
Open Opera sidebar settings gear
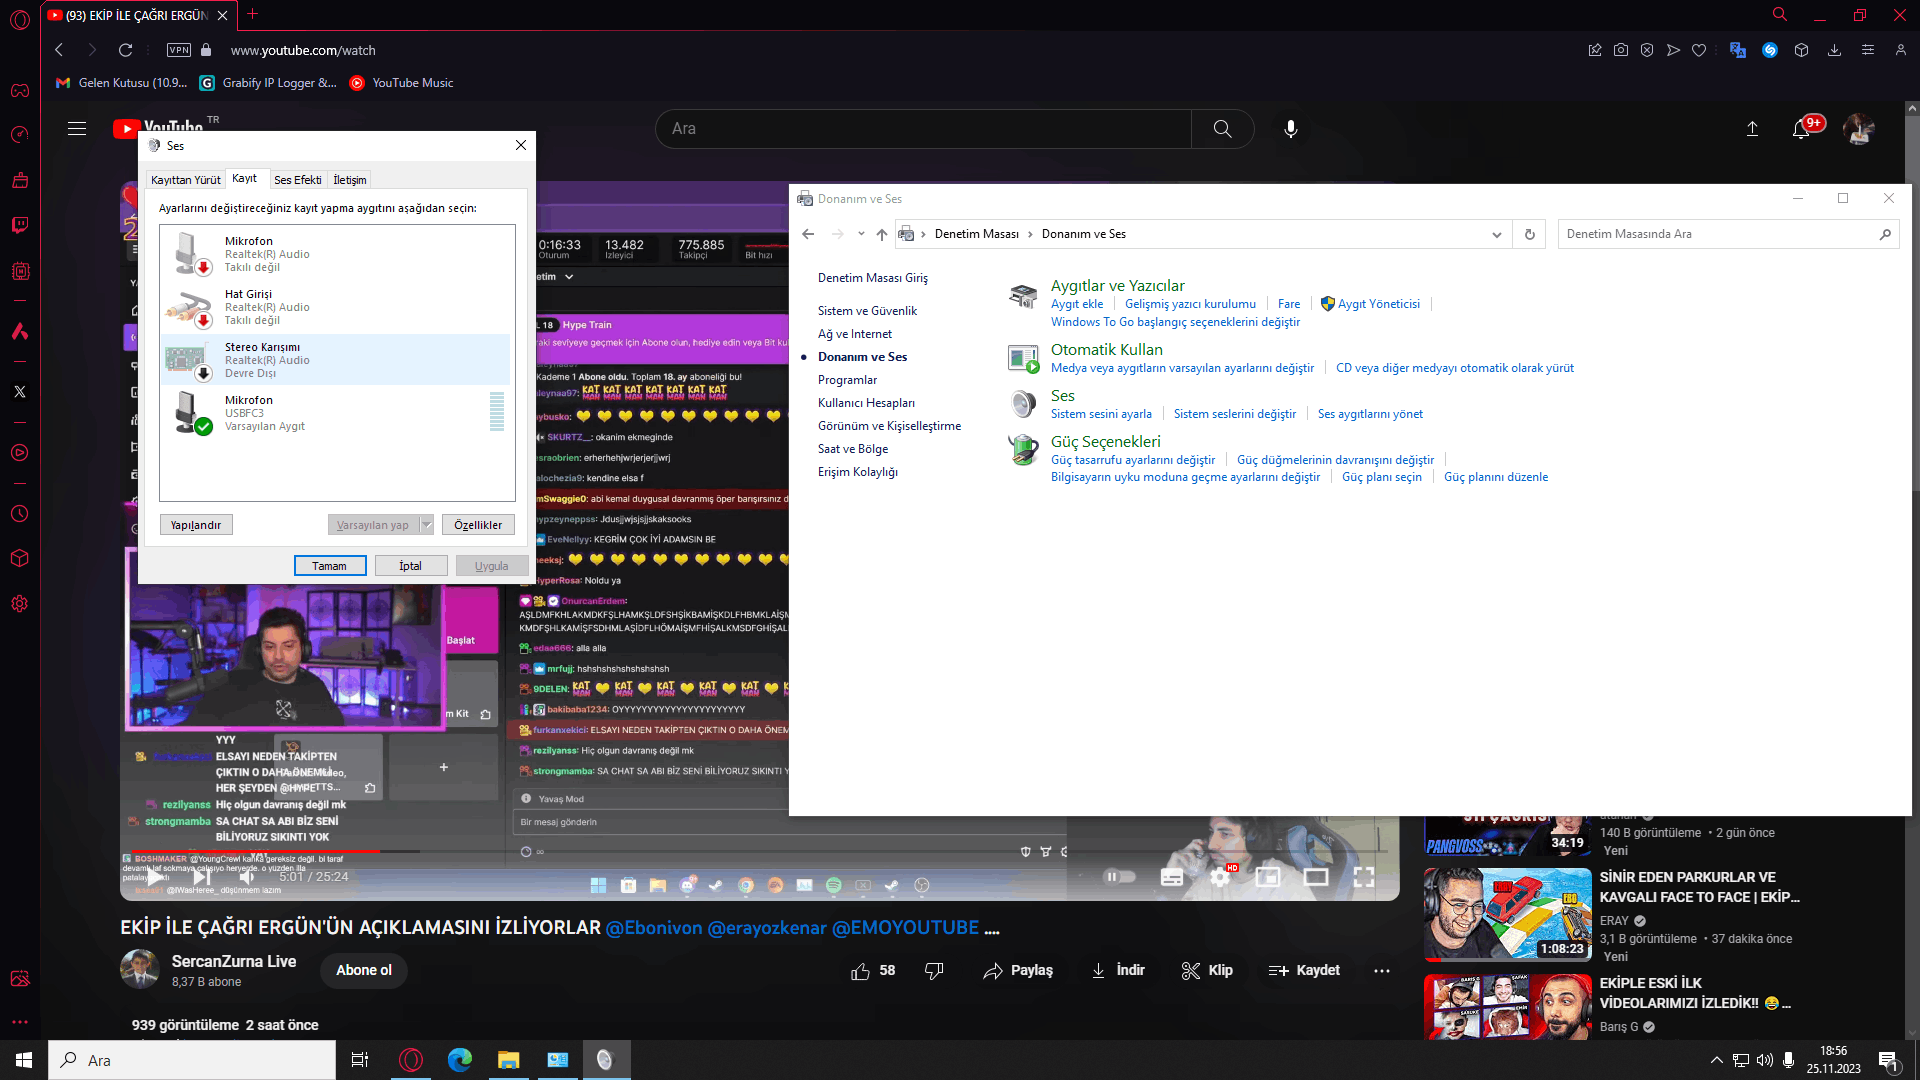[20, 604]
